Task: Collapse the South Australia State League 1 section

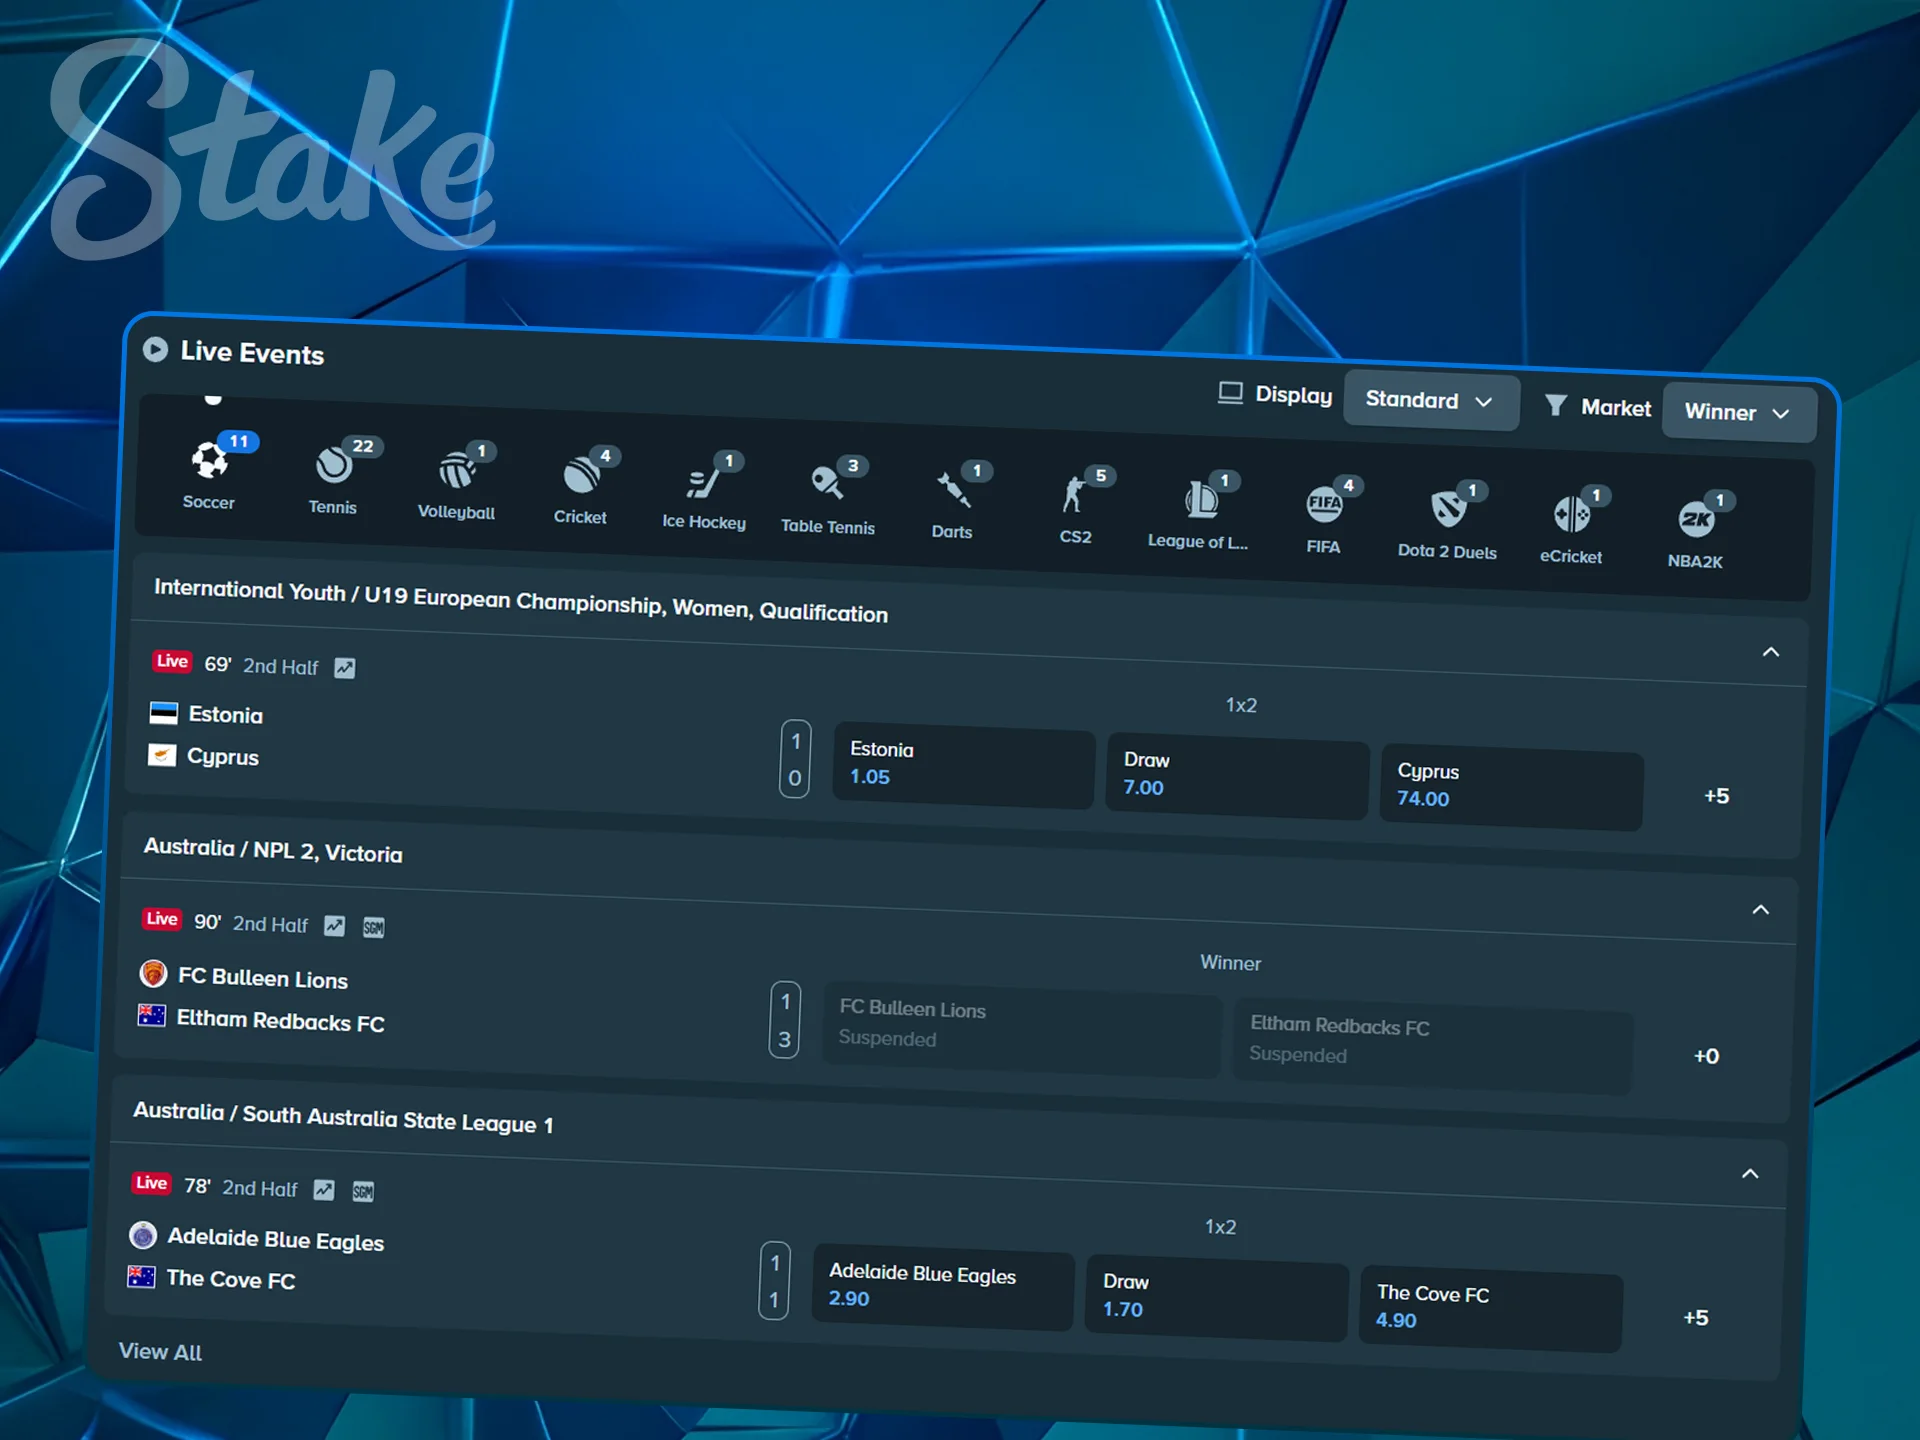Action: 1750,1173
